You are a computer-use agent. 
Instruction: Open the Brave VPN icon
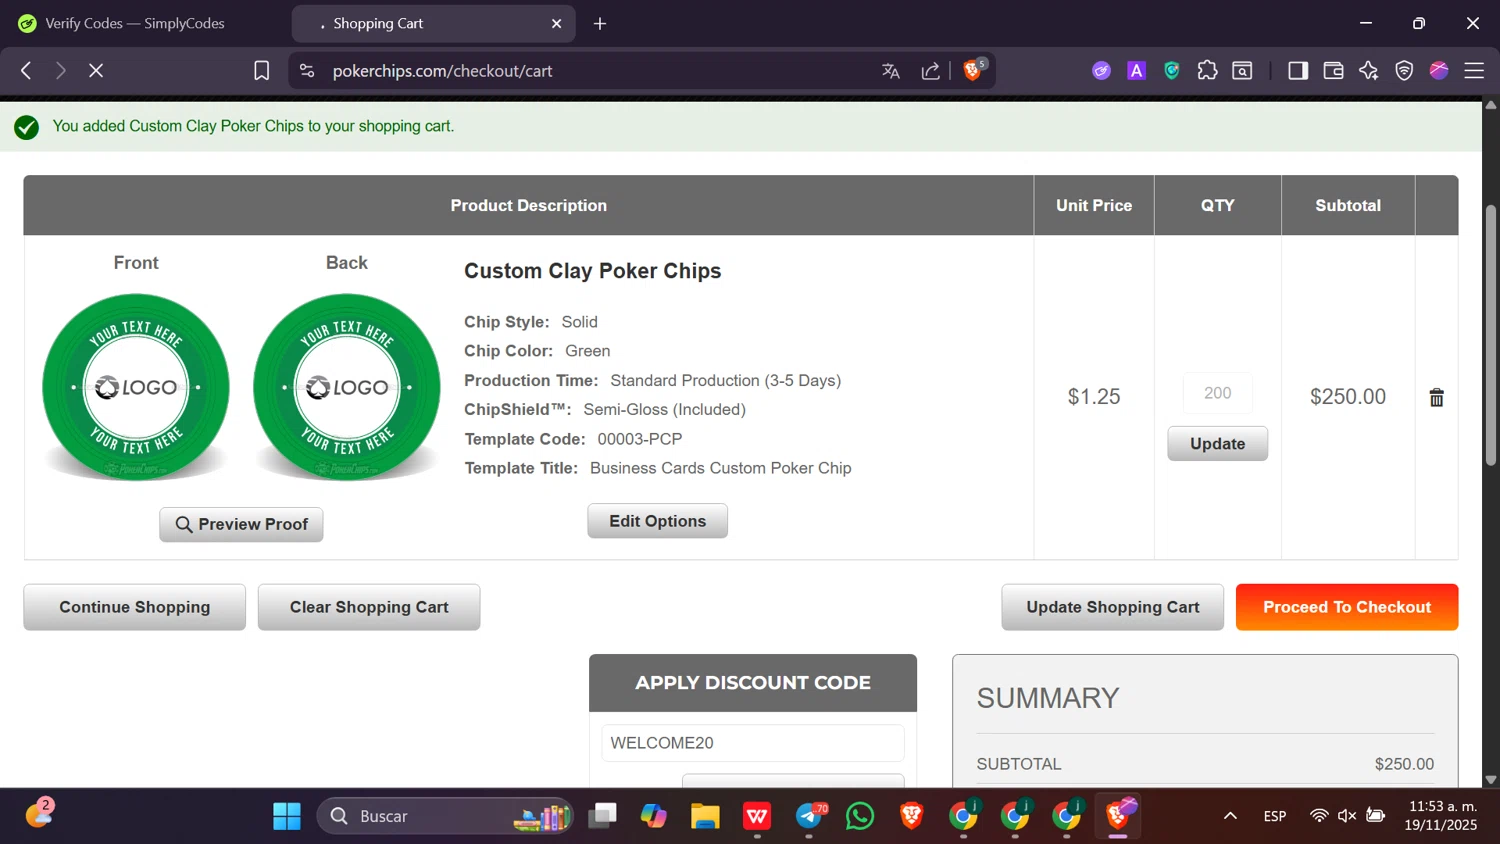pyautogui.click(x=1404, y=70)
